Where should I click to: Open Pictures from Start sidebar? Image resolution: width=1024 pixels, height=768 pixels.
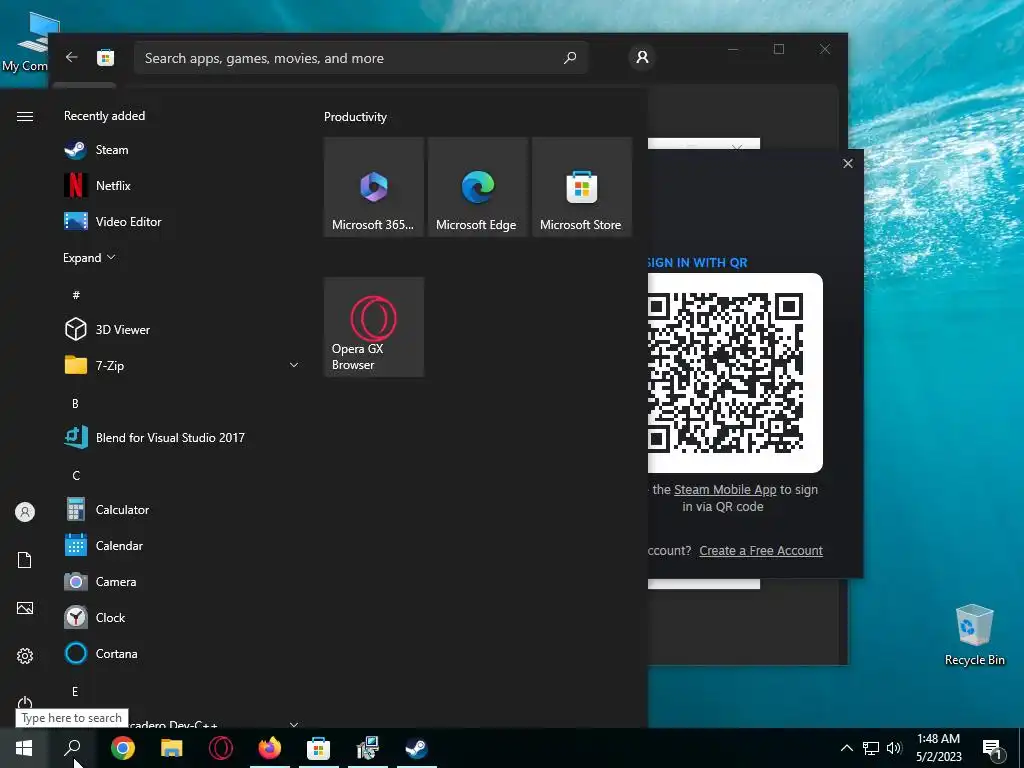pos(25,608)
